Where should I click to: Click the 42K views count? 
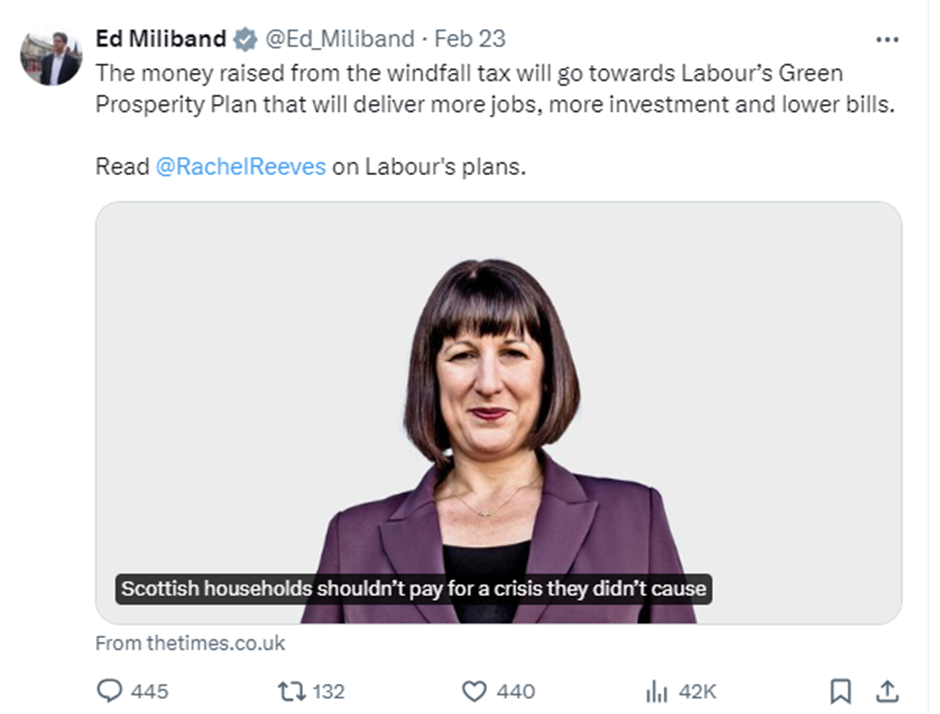click(x=697, y=691)
